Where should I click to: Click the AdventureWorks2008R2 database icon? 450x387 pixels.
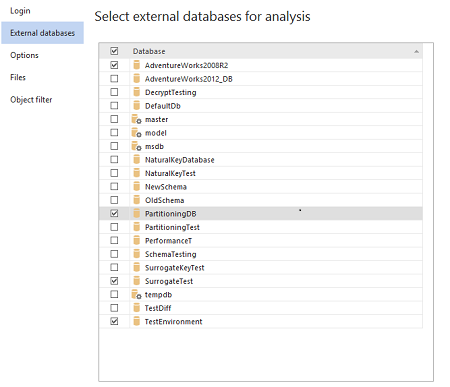[x=136, y=65]
